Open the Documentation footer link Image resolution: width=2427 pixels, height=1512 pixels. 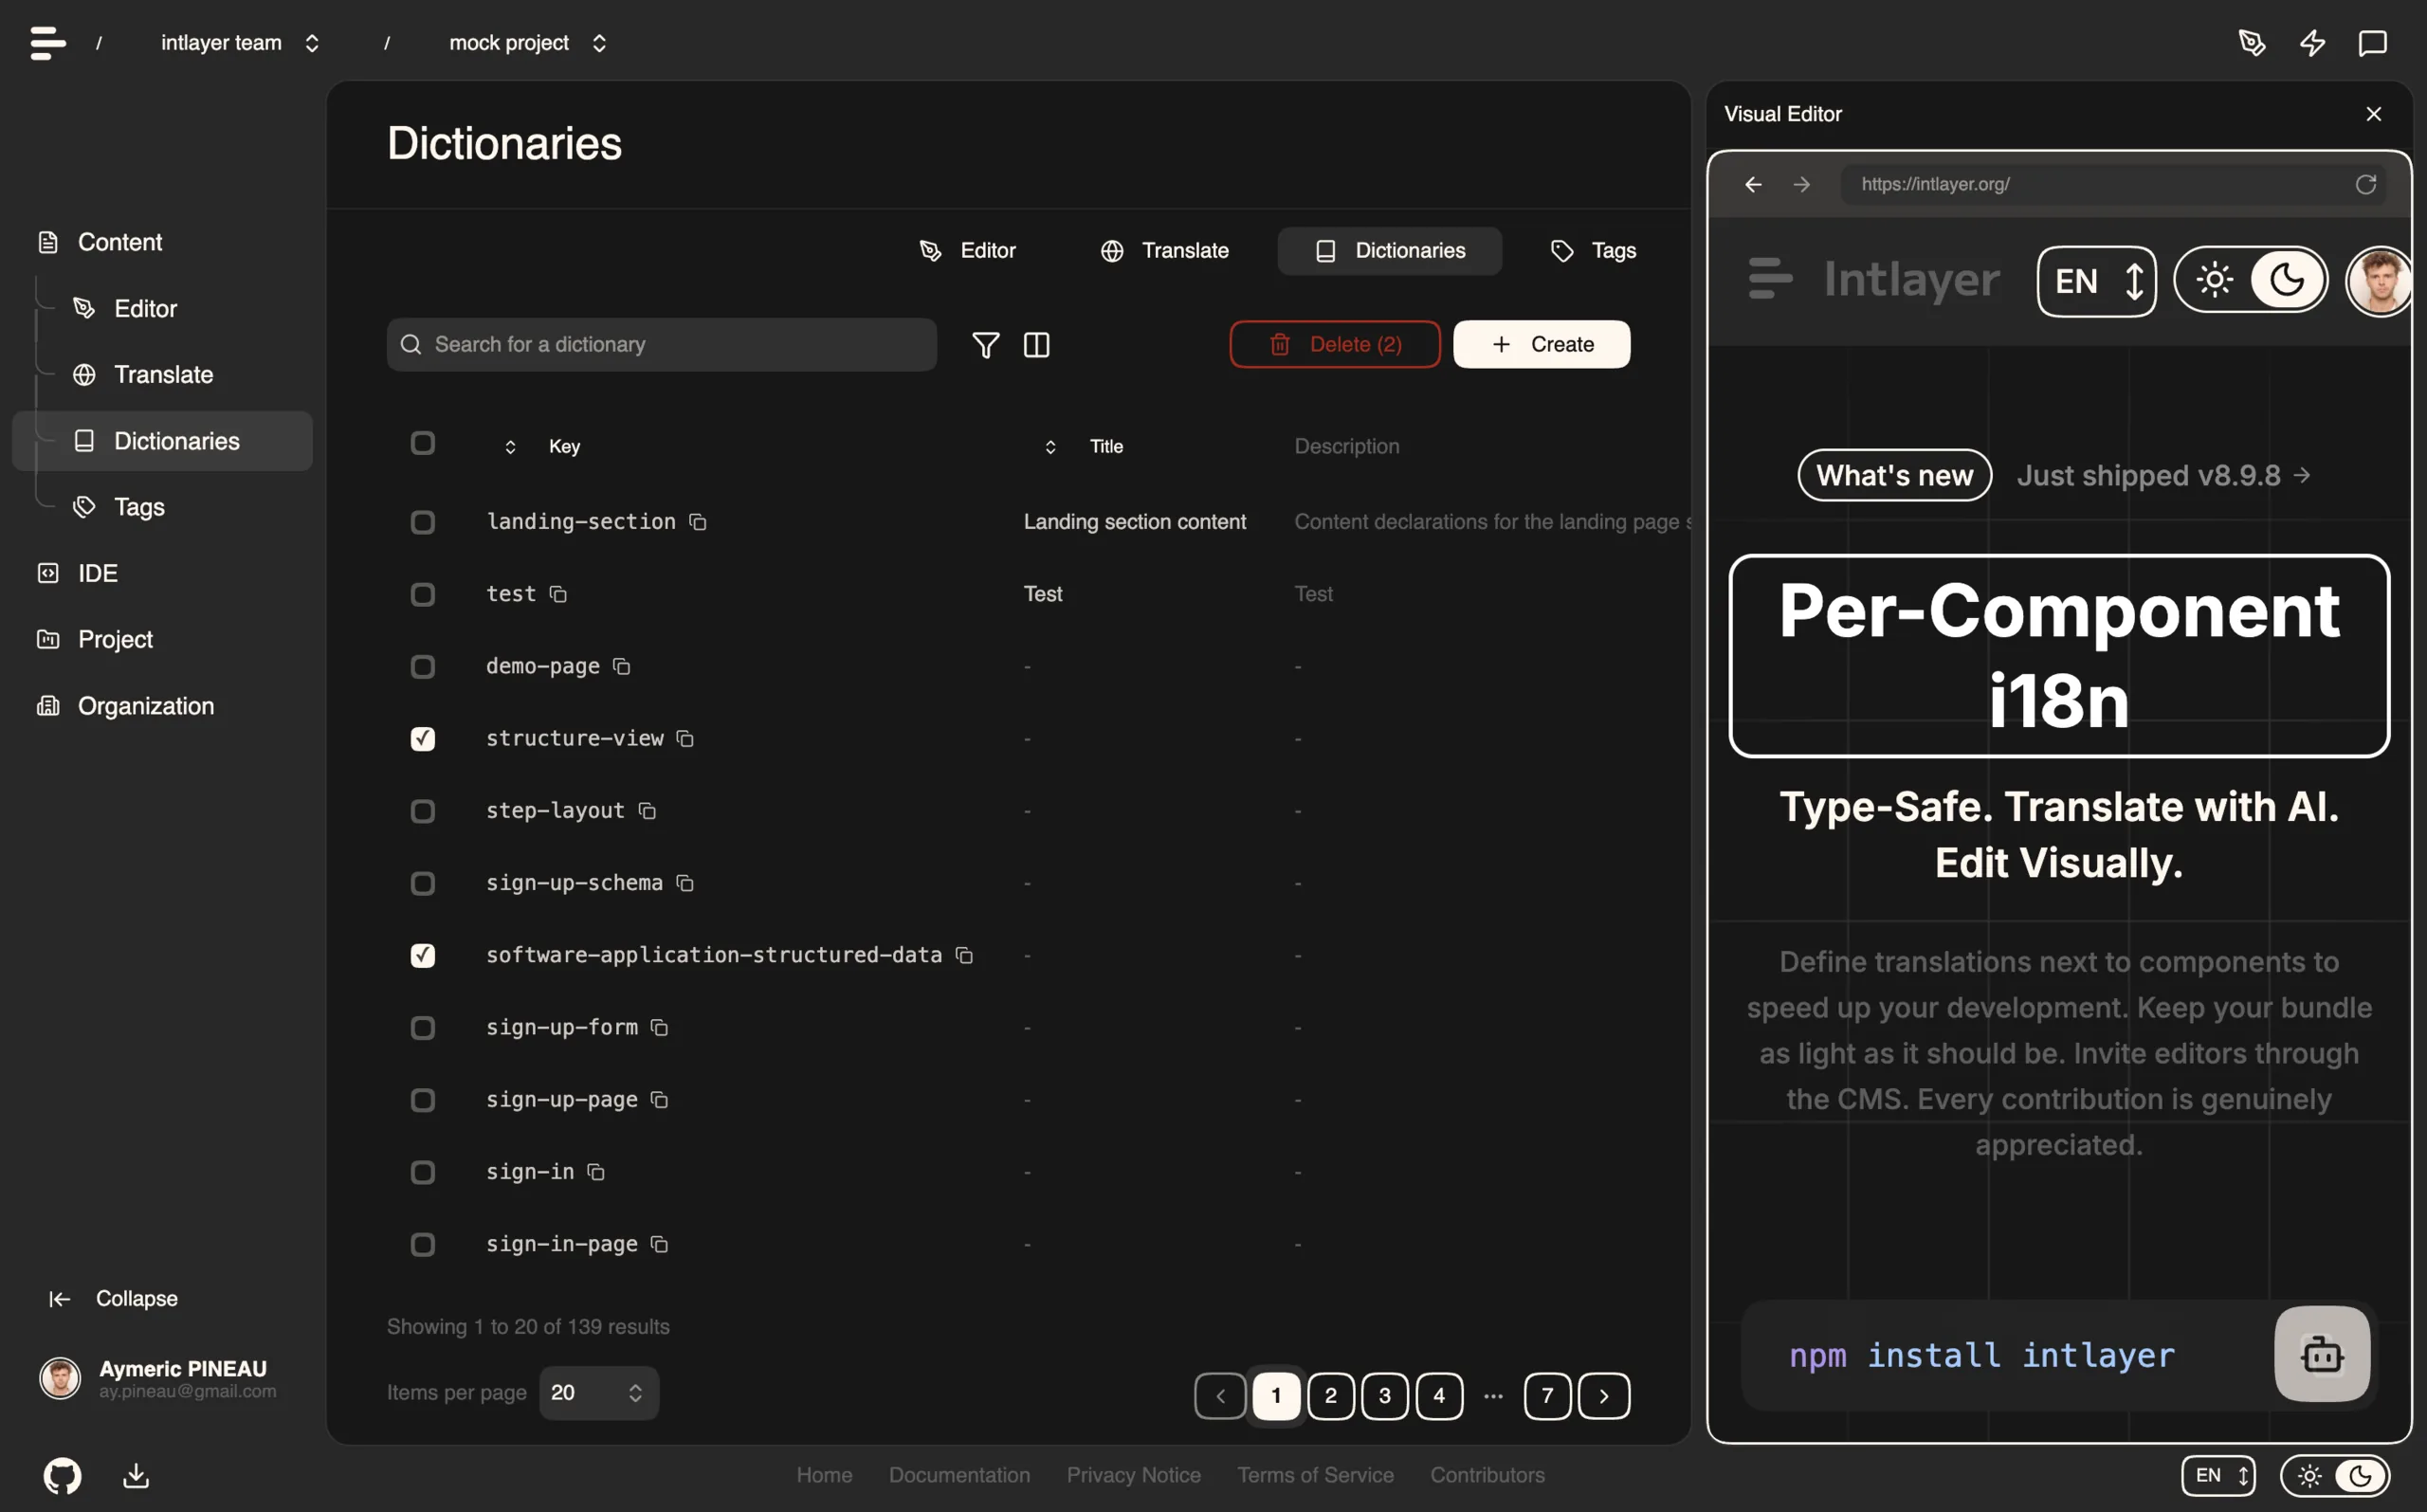point(959,1475)
